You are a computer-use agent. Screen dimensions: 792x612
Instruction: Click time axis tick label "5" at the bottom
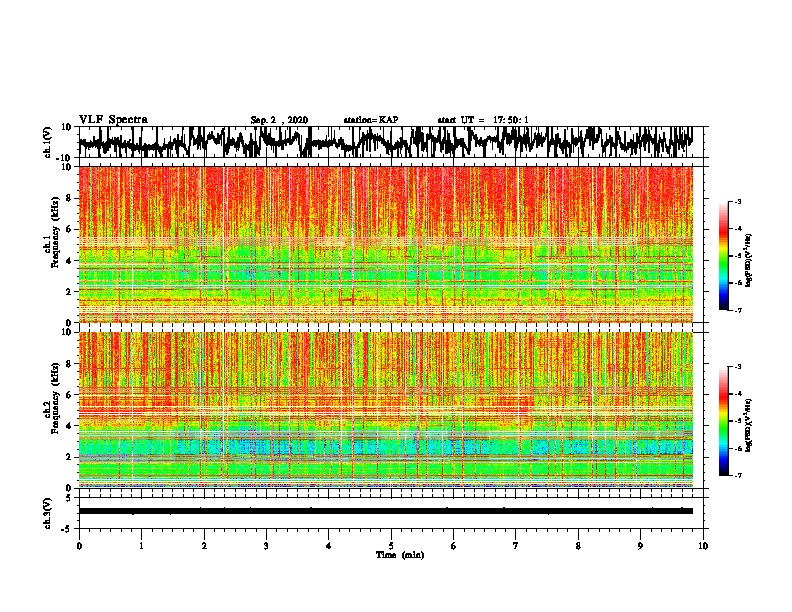391,546
